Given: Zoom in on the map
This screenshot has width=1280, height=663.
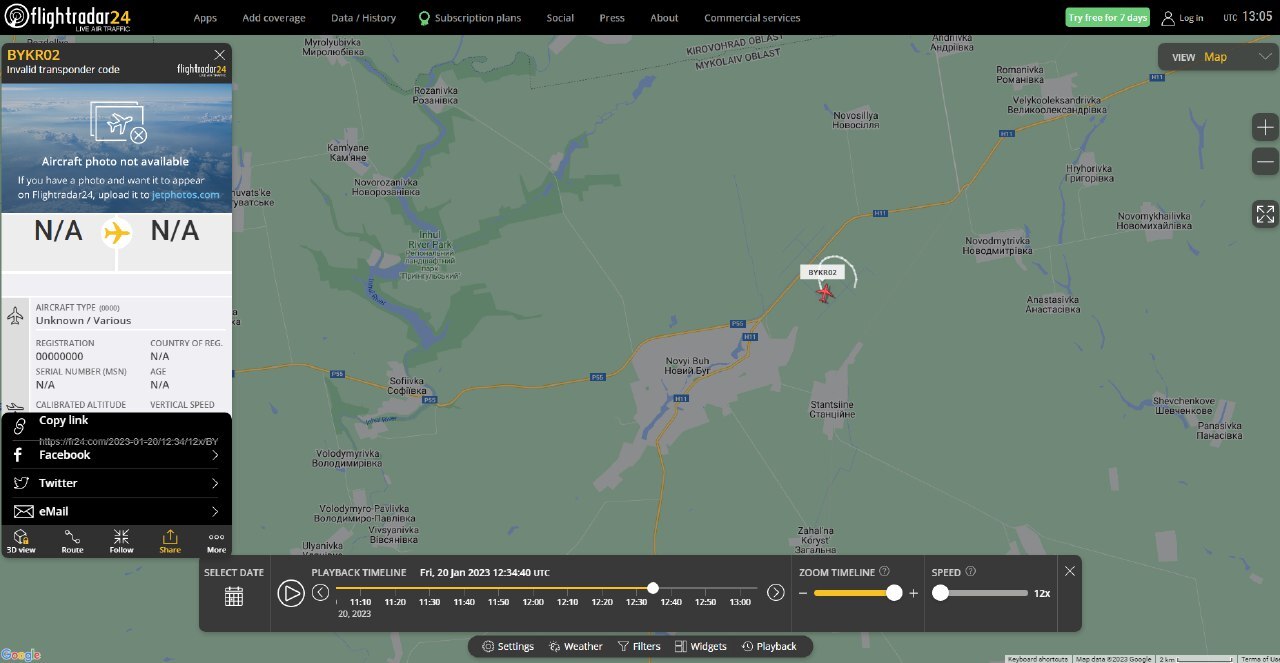Looking at the screenshot, I should pos(1266,127).
